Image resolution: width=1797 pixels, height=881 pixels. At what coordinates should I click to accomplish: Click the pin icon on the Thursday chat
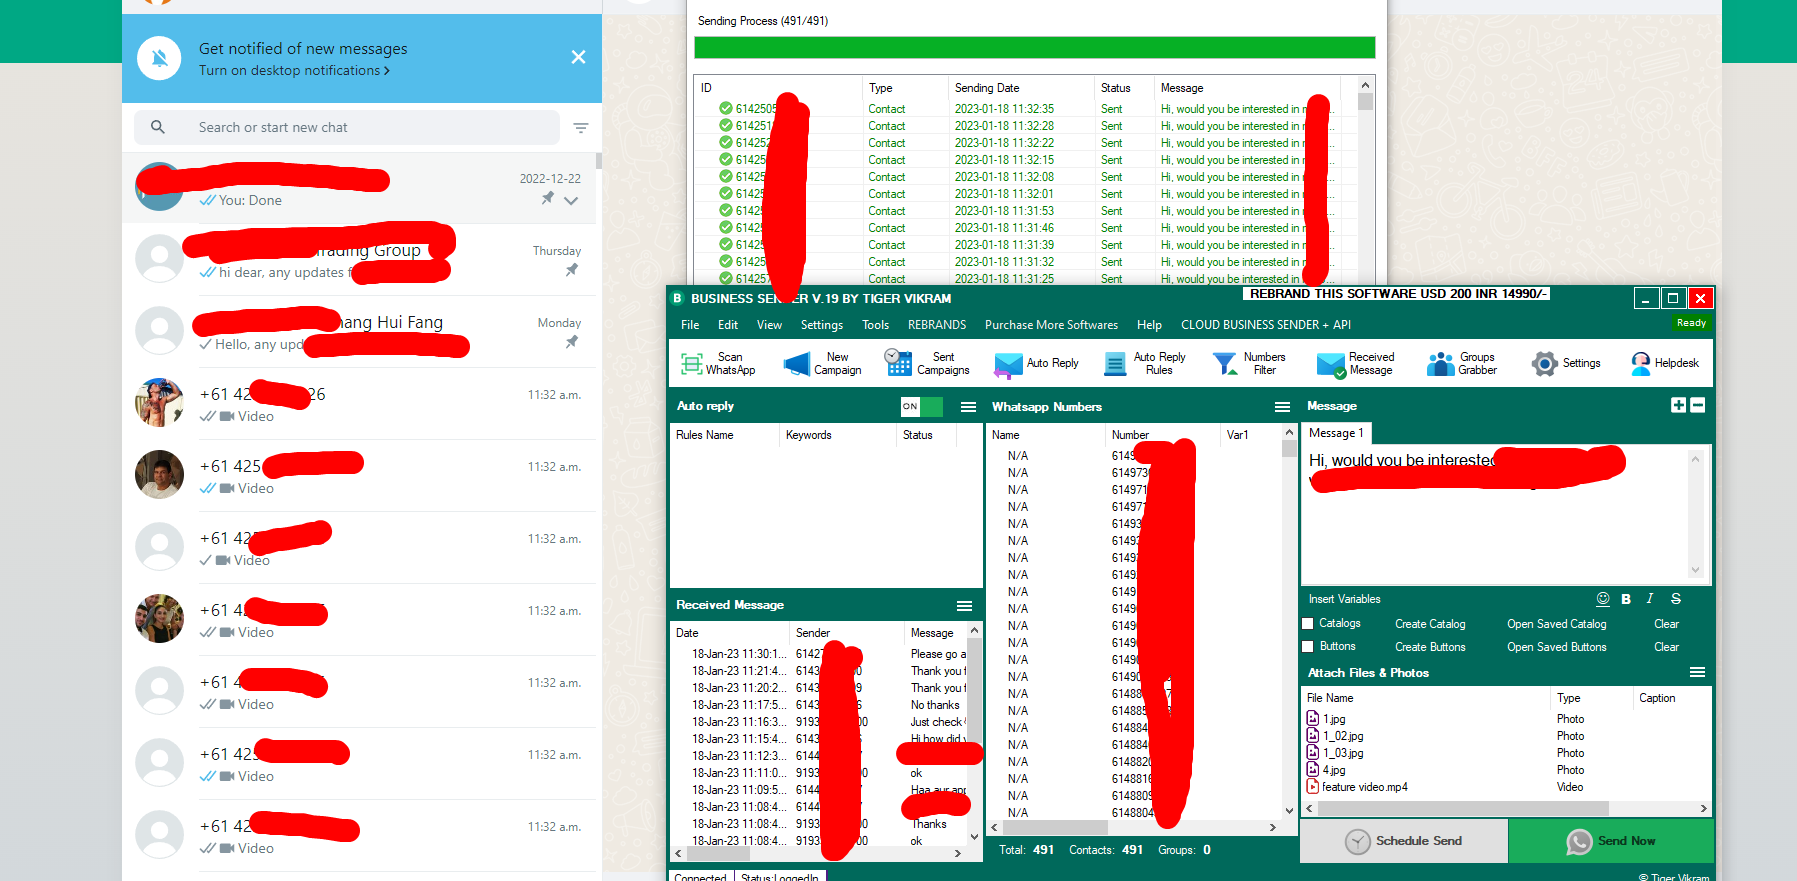tap(572, 270)
